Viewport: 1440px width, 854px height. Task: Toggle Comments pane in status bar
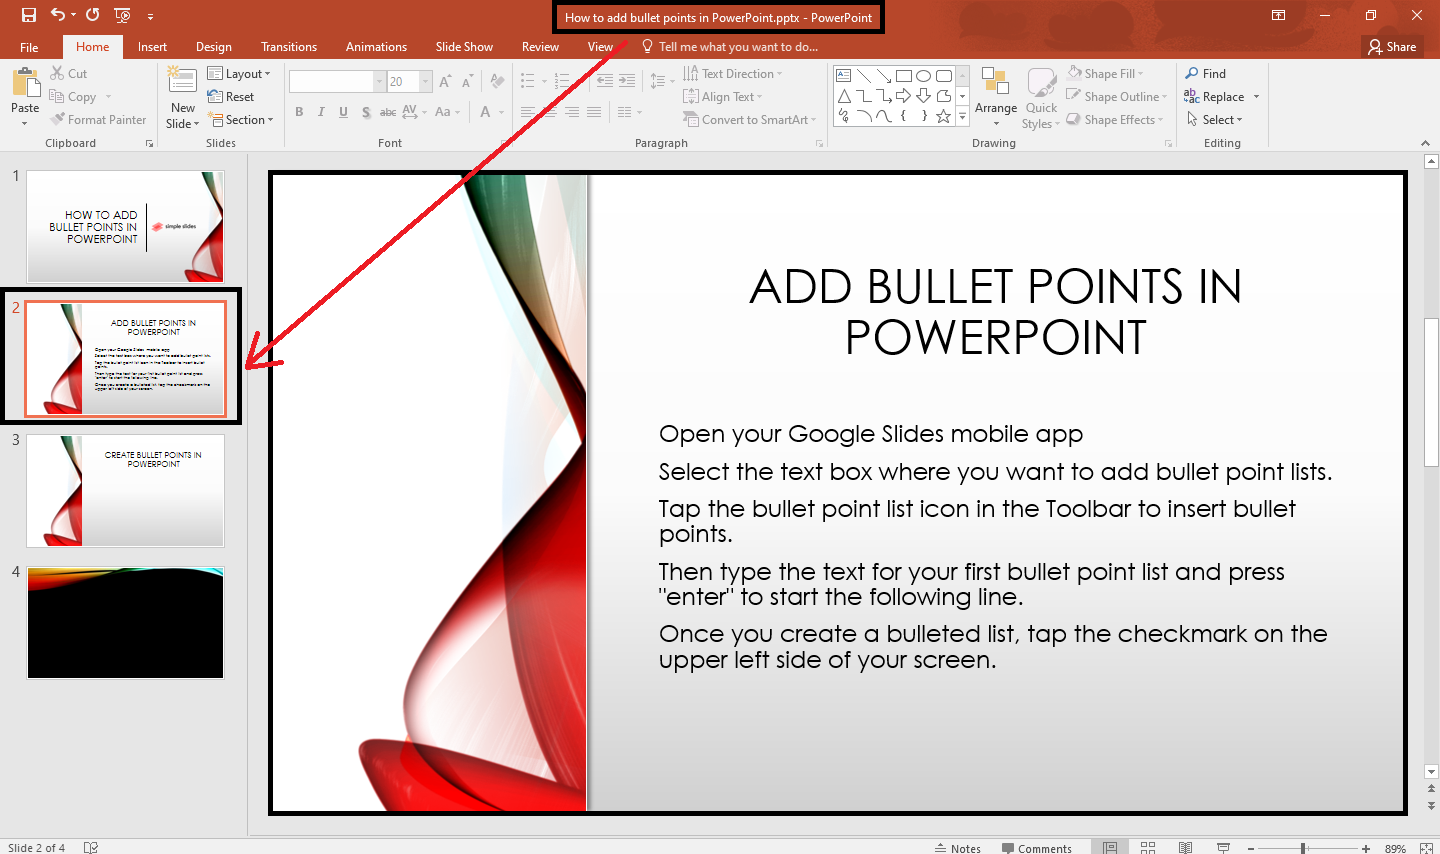1037,848
